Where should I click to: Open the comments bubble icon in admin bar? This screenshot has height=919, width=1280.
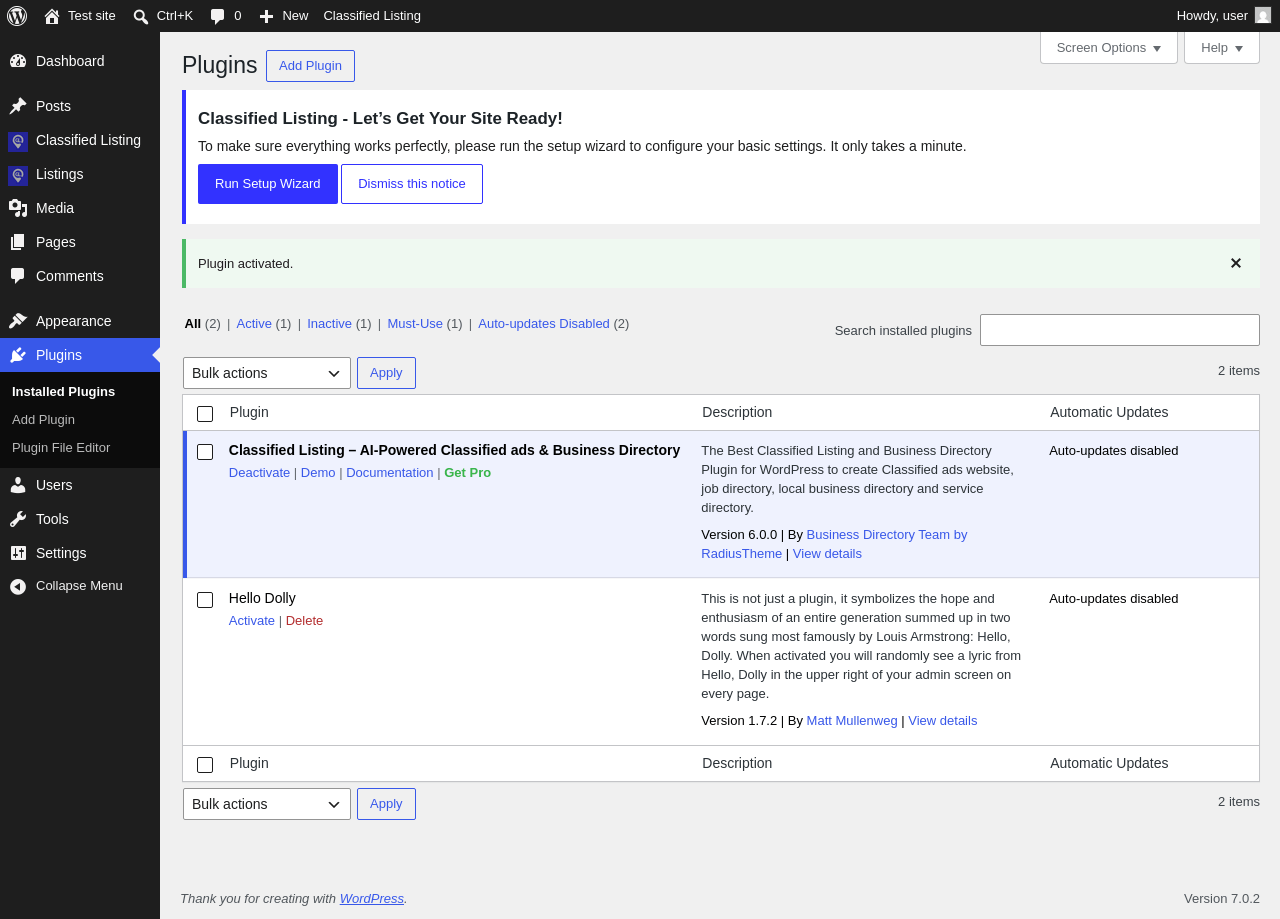coord(217,16)
